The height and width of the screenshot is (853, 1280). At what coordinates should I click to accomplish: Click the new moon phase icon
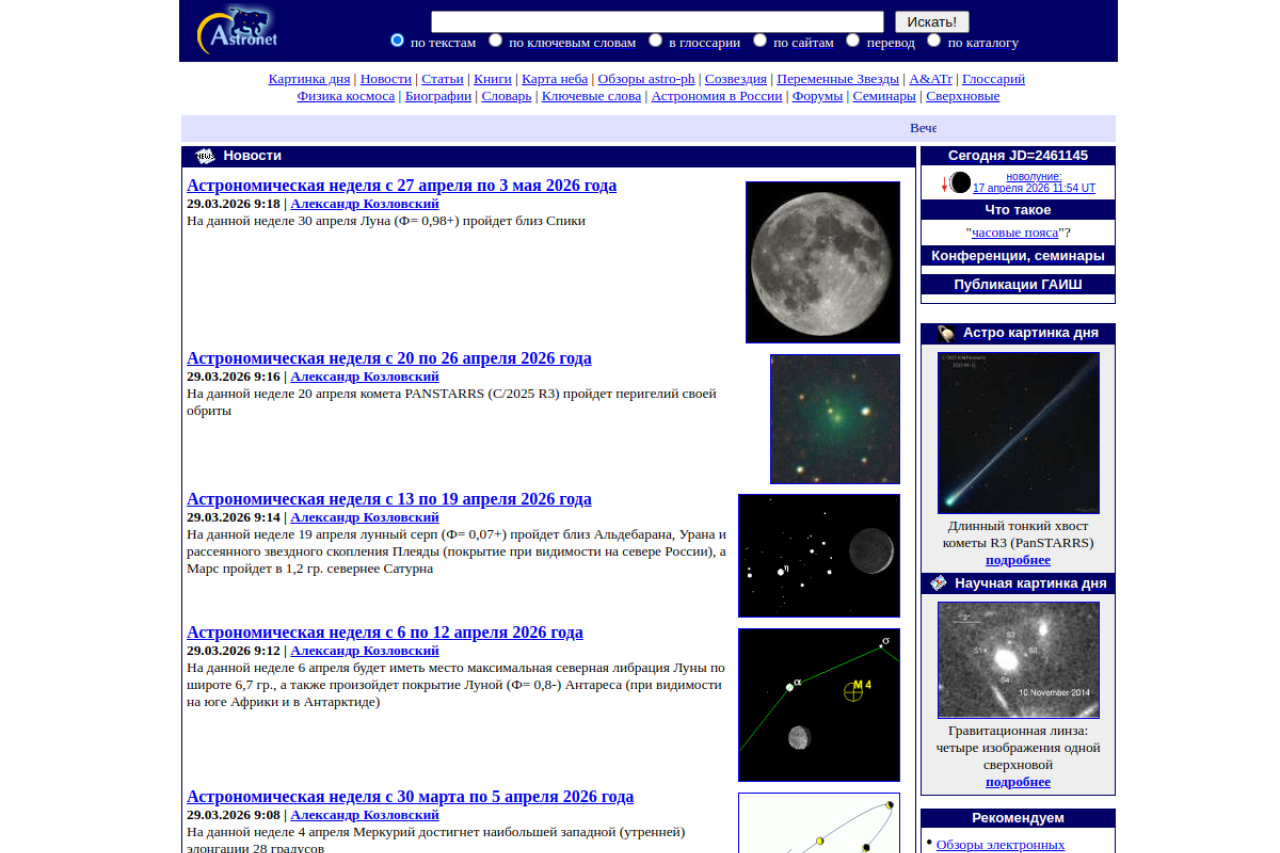point(960,183)
